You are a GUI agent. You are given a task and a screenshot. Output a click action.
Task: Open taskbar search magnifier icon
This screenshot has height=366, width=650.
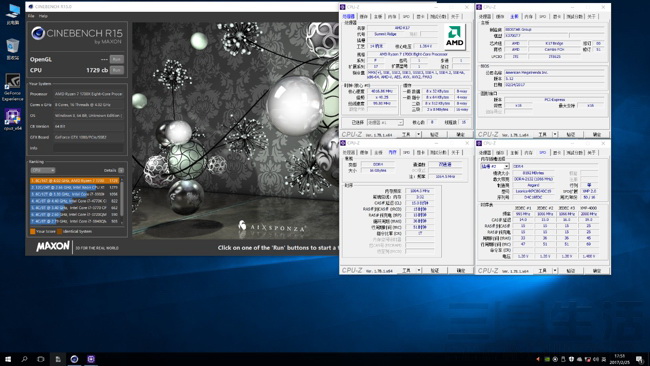(x=24, y=359)
